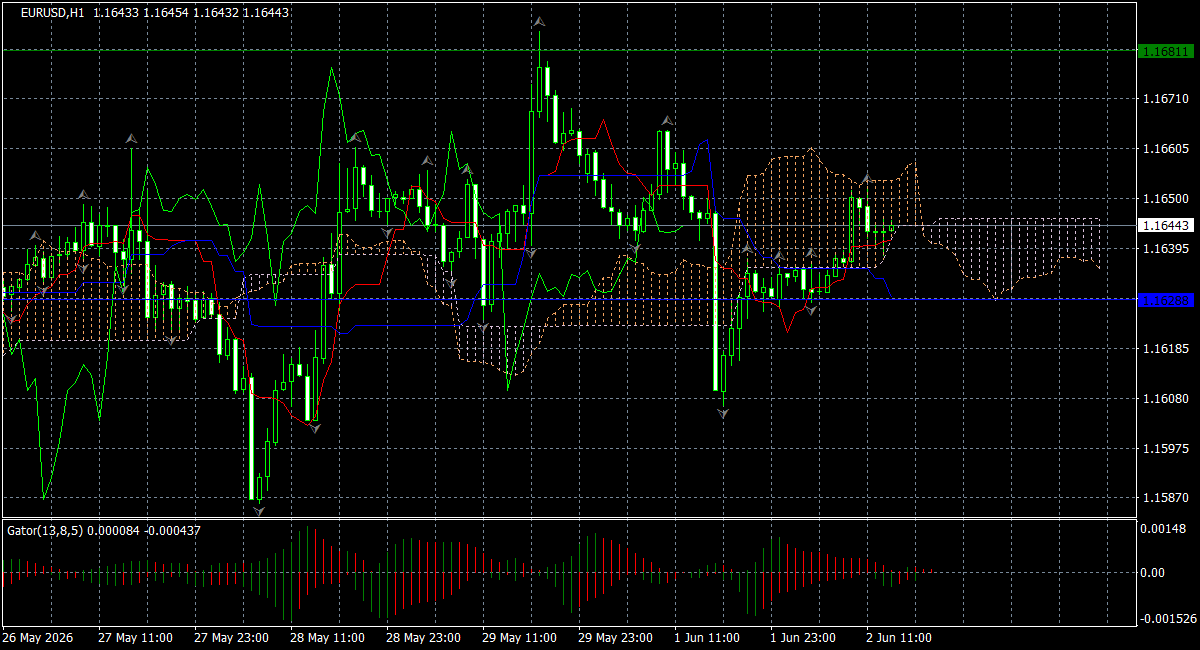Click the 2 Jun 11:00 time label

pyautogui.click(x=899, y=638)
